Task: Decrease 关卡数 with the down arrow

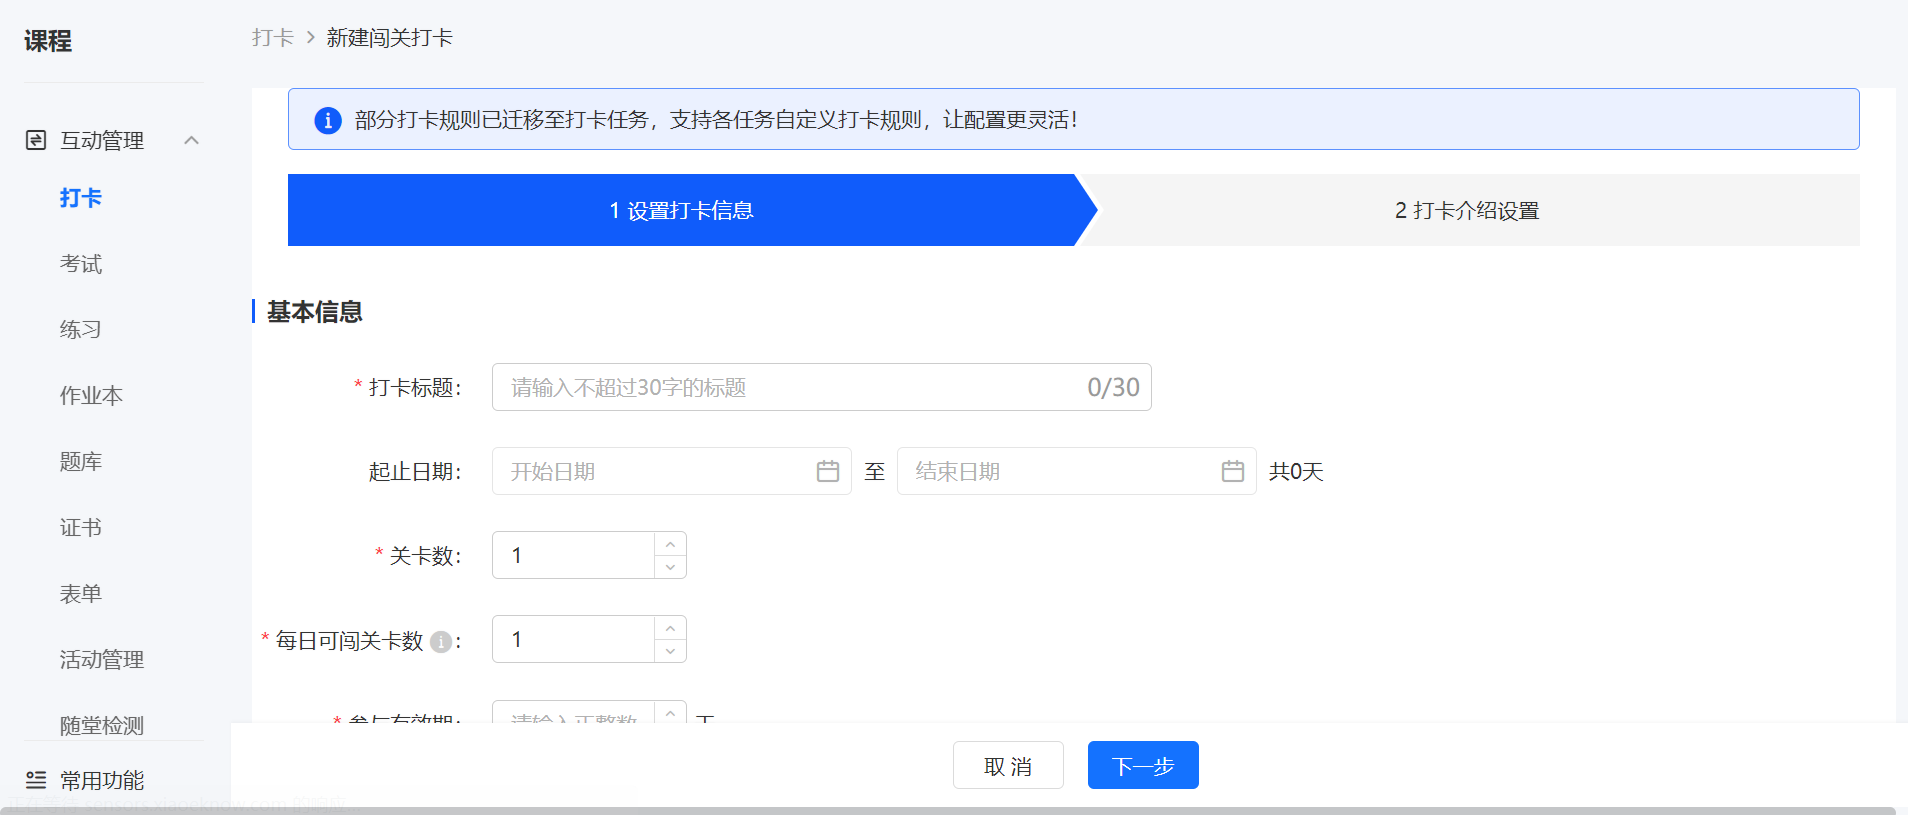Action: pyautogui.click(x=670, y=567)
